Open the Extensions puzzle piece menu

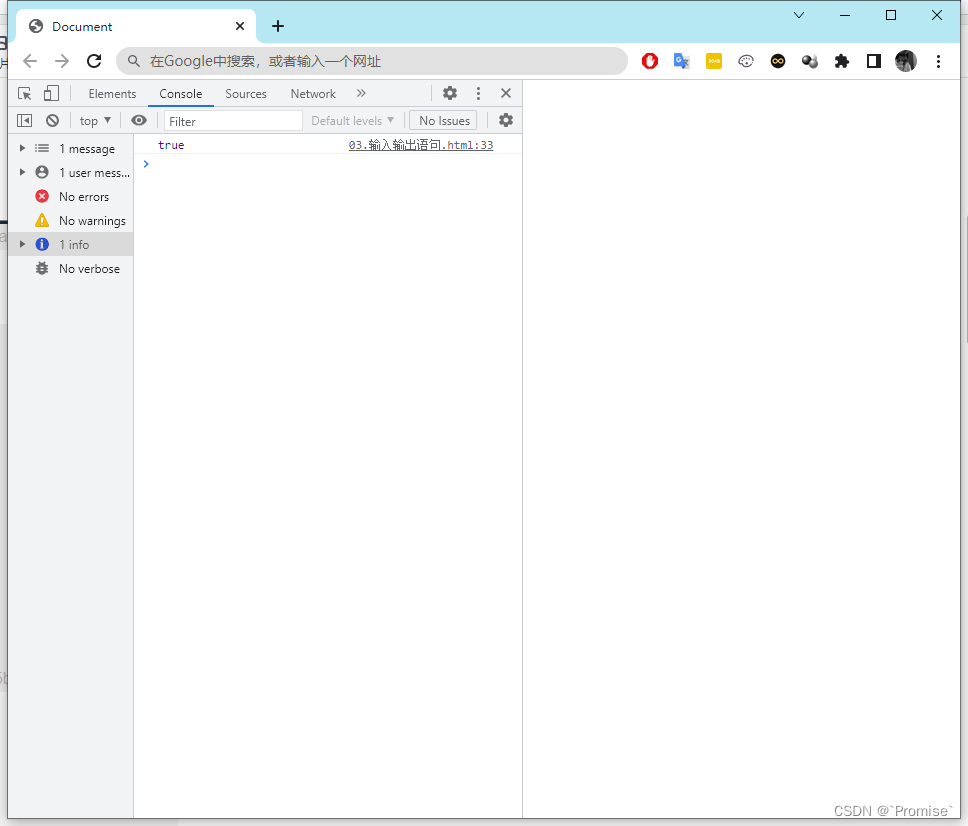(x=842, y=61)
